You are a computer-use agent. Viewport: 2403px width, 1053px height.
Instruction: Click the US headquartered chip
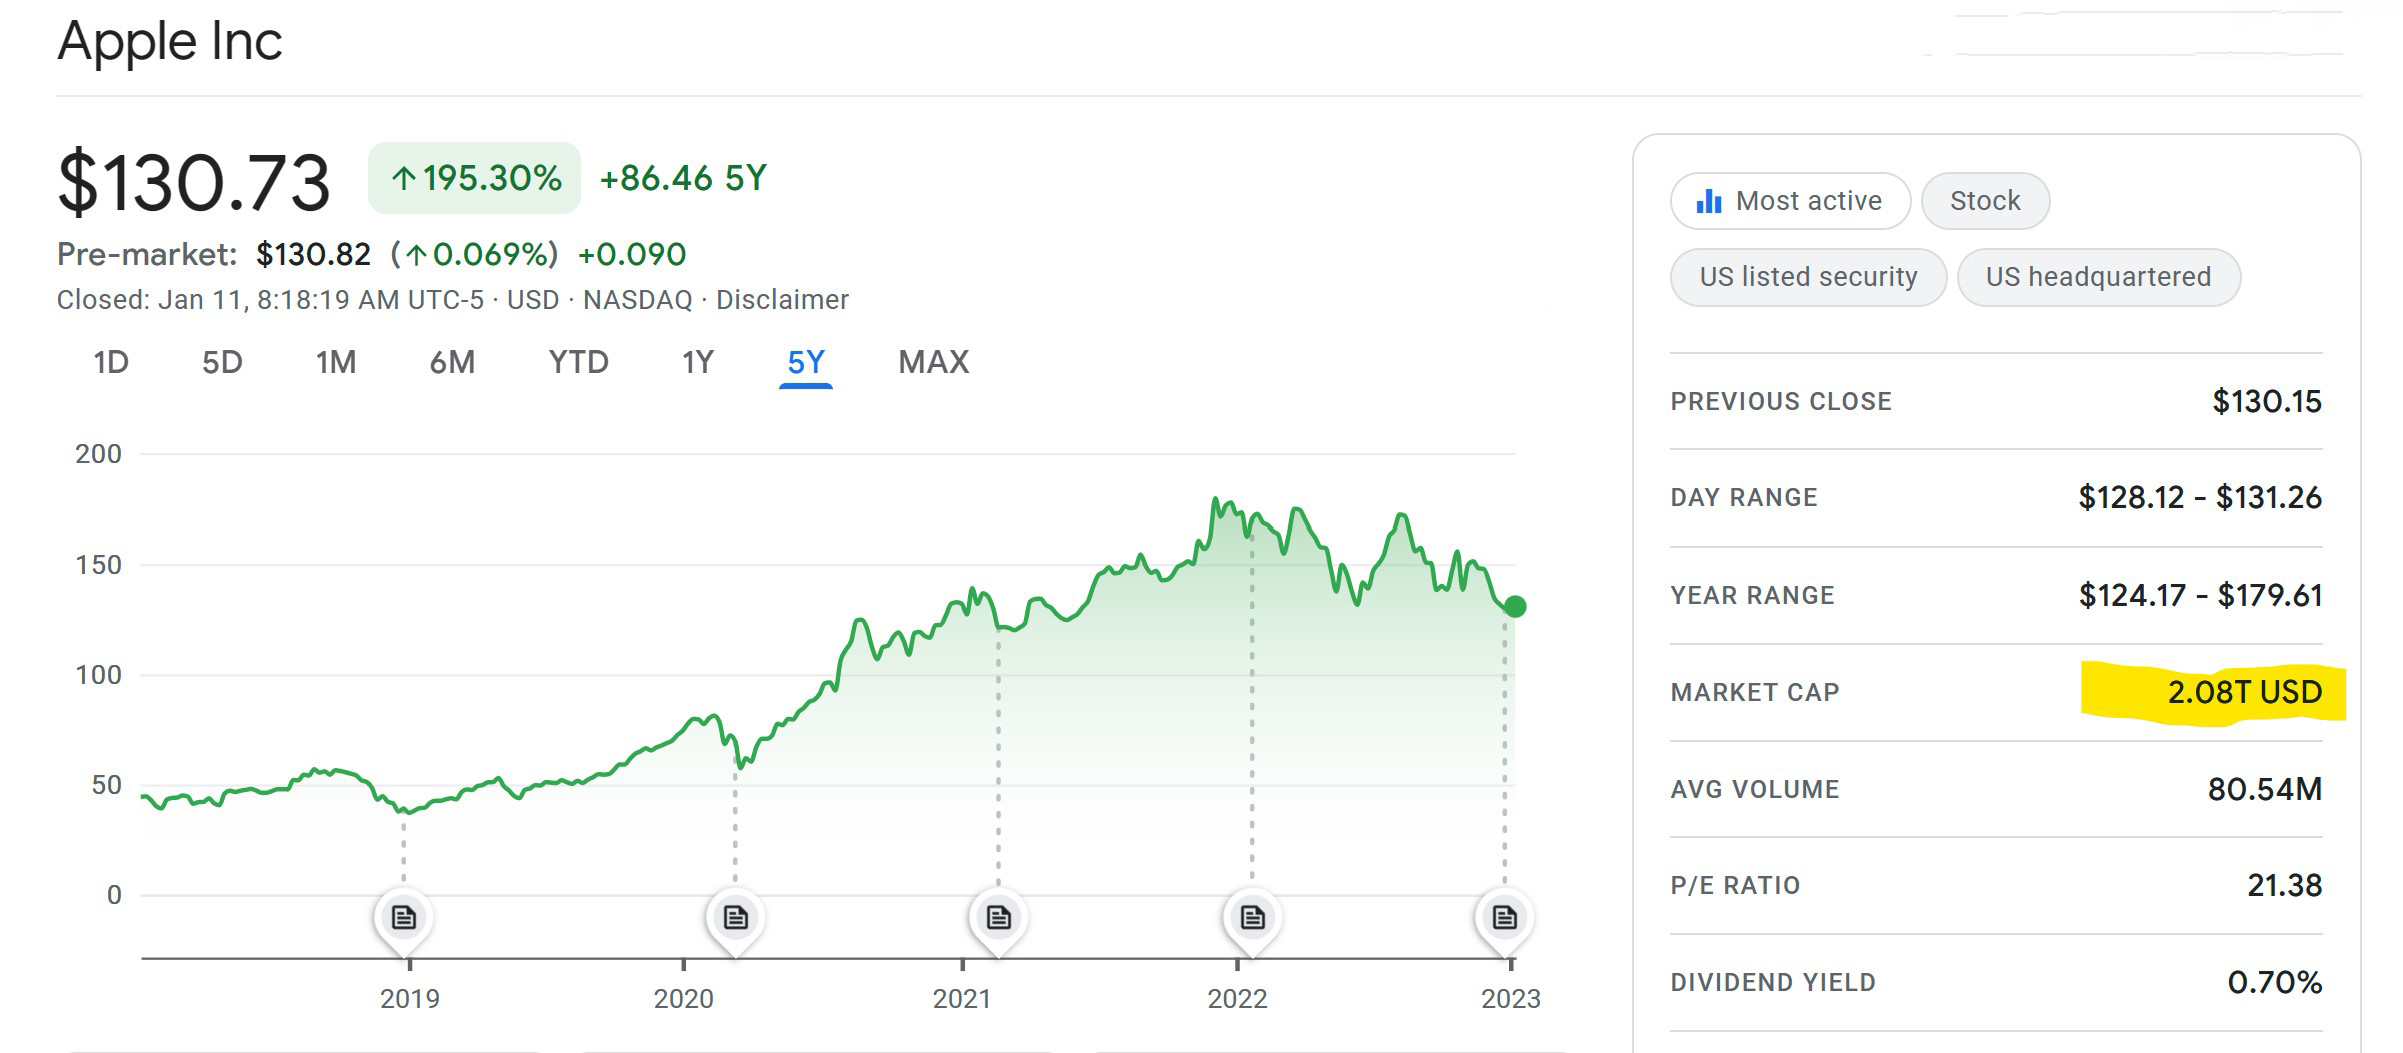point(2098,277)
